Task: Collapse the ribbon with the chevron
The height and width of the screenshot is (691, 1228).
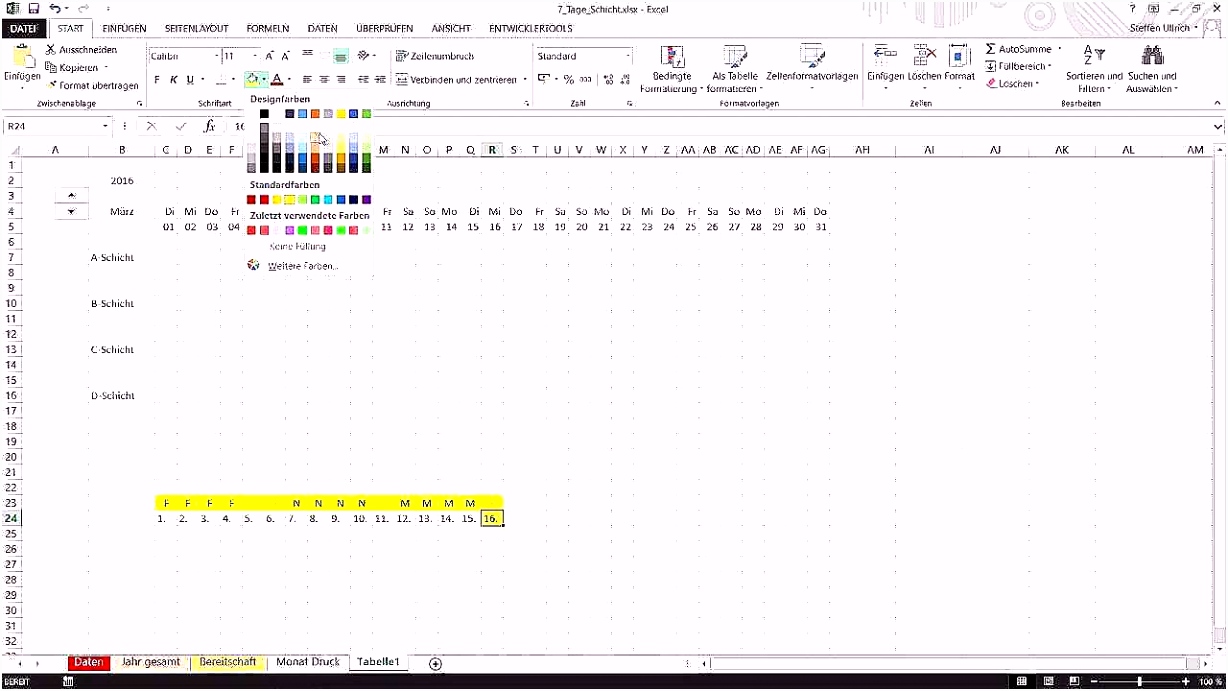Action: 1215,104
